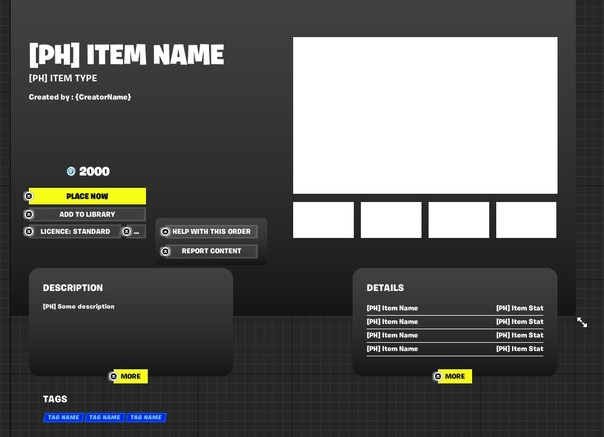Click the gamepad icon beside PLACE NOW
The height and width of the screenshot is (437, 604).
click(x=29, y=196)
